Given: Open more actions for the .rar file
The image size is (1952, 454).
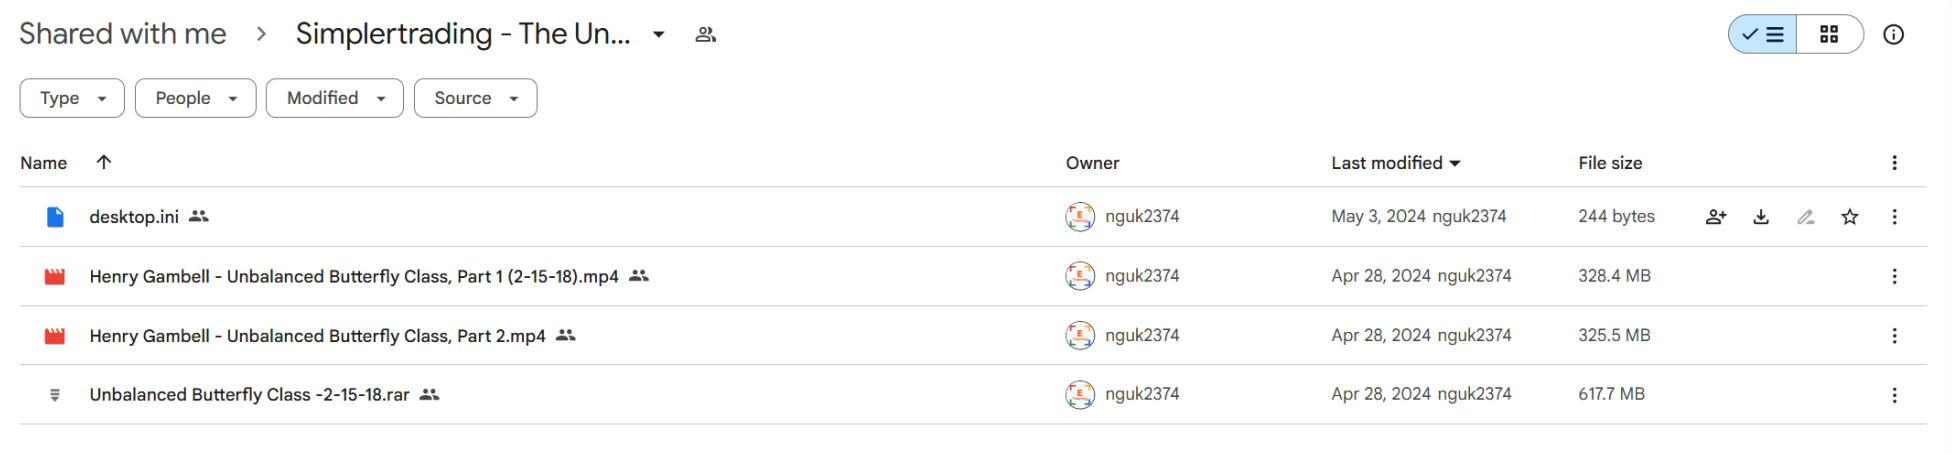Looking at the screenshot, I should coord(1894,395).
